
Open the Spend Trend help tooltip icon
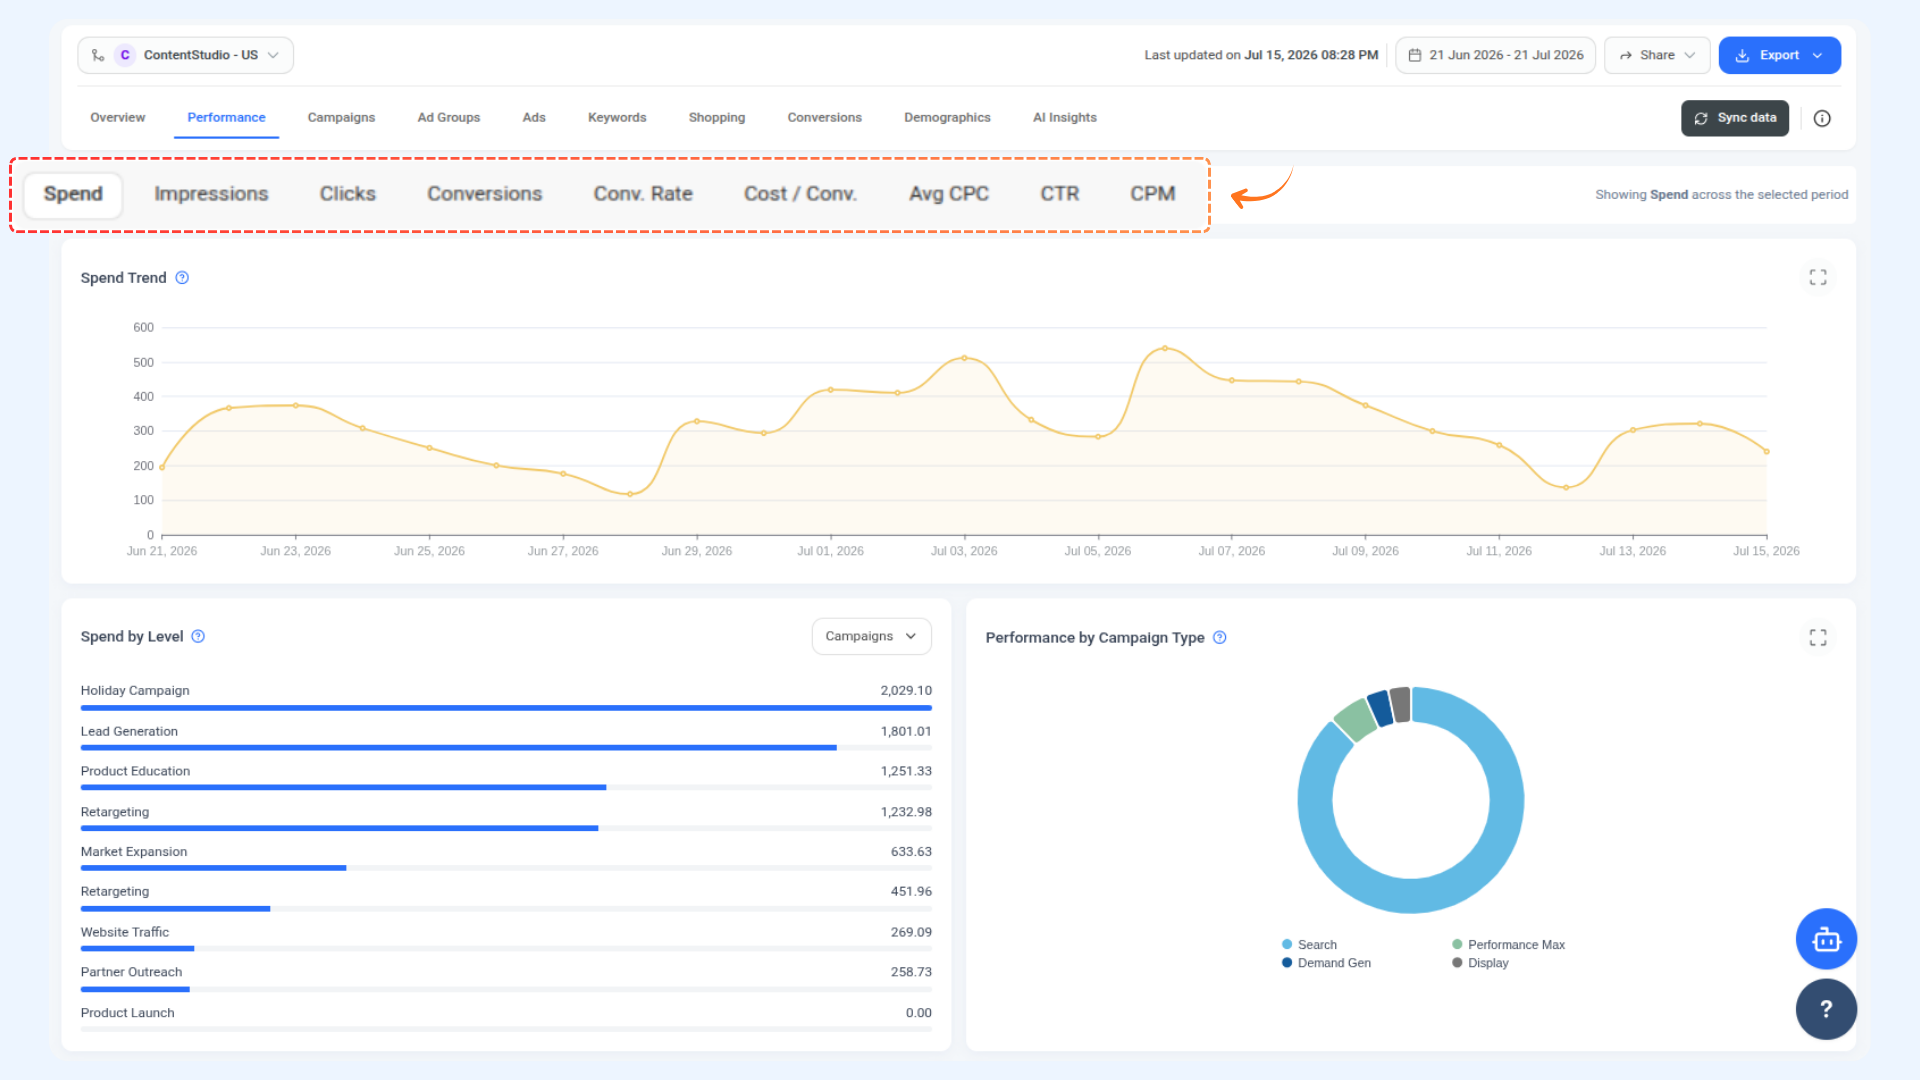coord(182,278)
